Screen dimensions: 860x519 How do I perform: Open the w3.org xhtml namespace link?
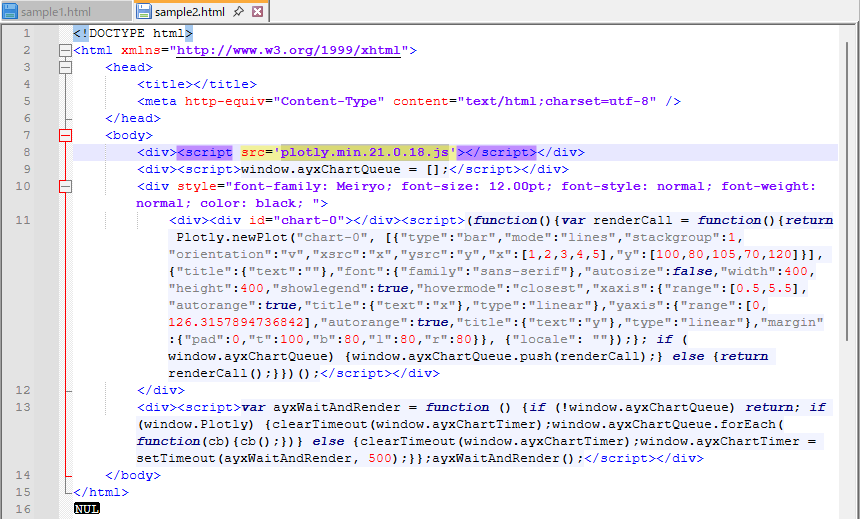pyautogui.click(x=289, y=50)
